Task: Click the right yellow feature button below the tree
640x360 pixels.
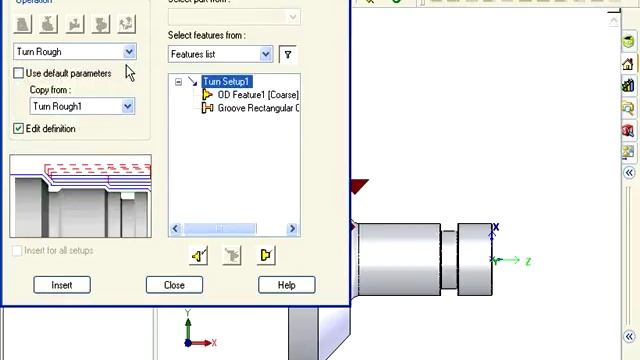Action: tap(266, 256)
